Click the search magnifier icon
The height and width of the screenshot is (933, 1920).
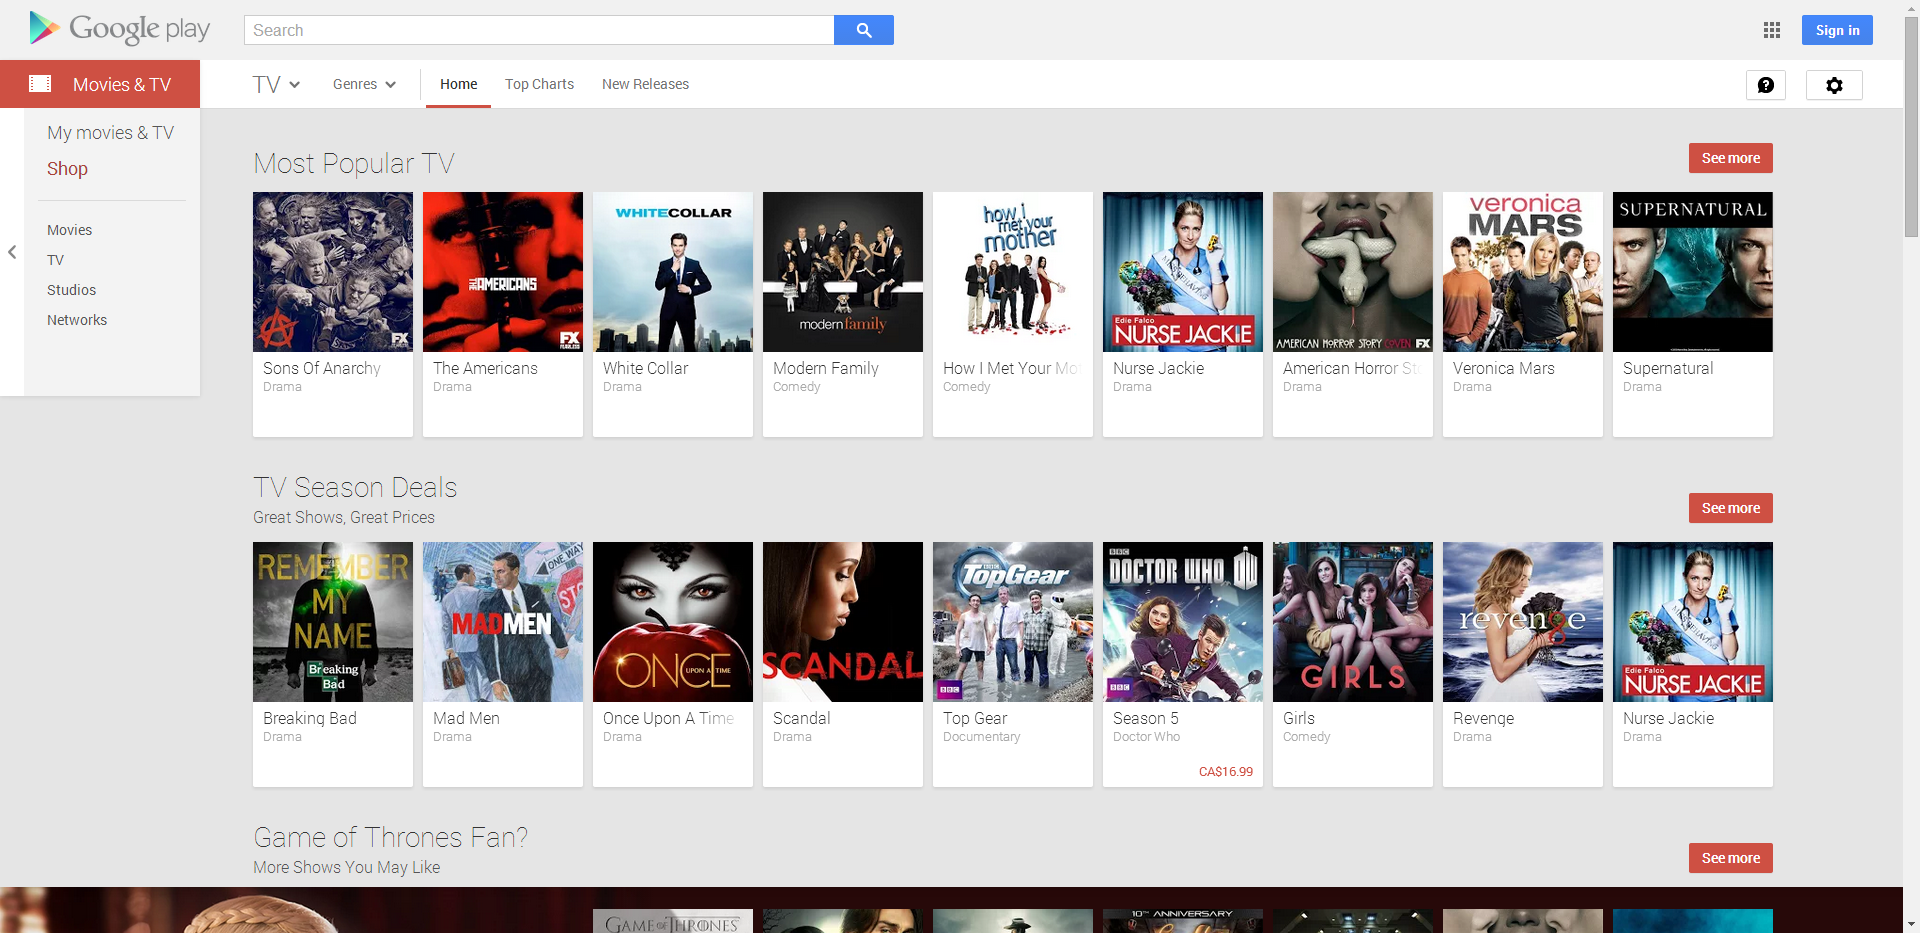[862, 30]
